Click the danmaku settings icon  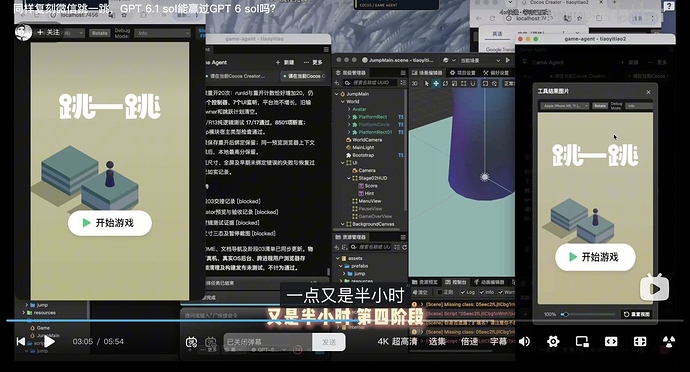[211, 342]
